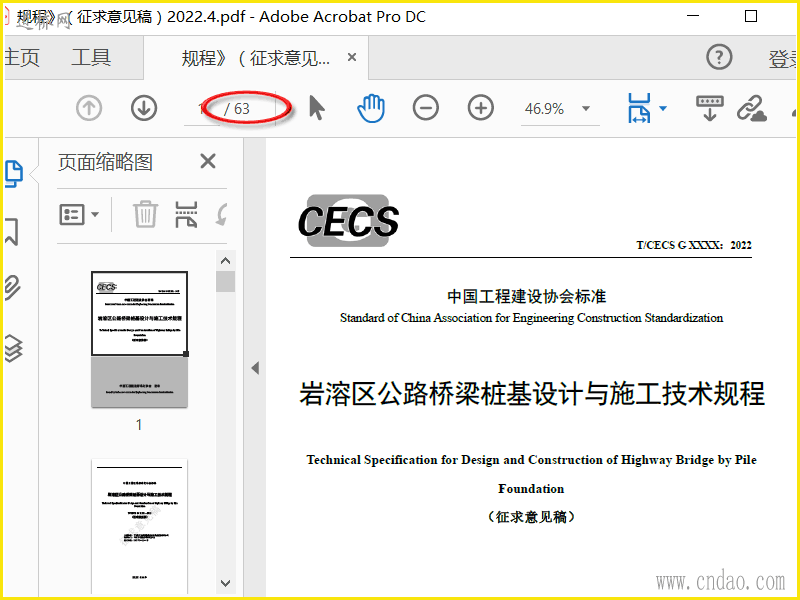Zoom out with the minus button

click(426, 108)
